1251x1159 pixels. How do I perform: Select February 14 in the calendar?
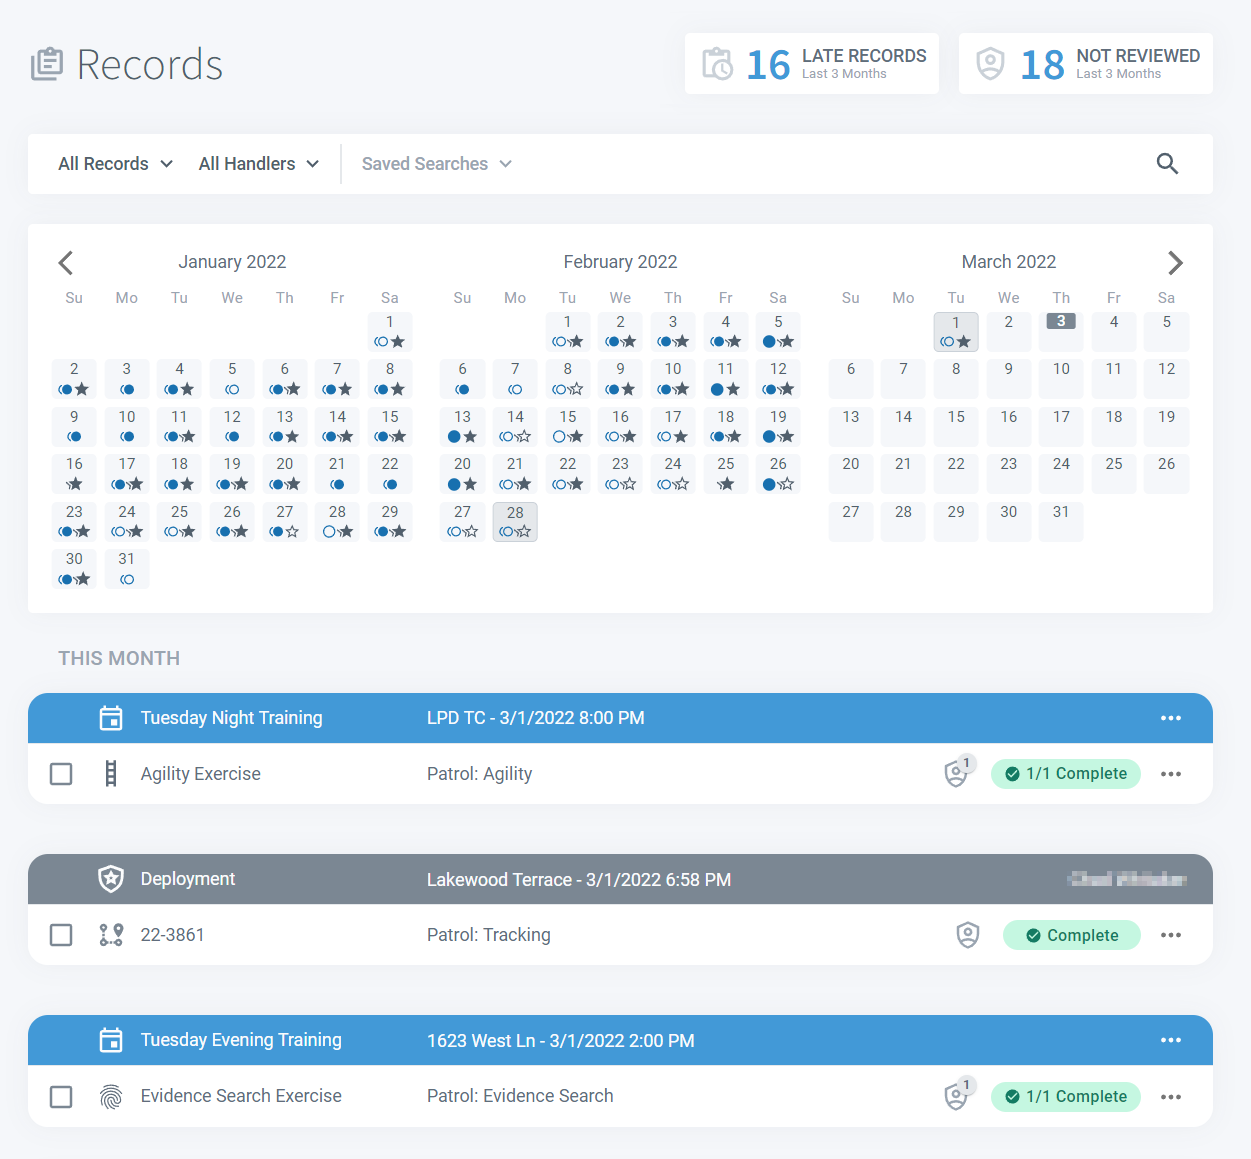pos(515,427)
